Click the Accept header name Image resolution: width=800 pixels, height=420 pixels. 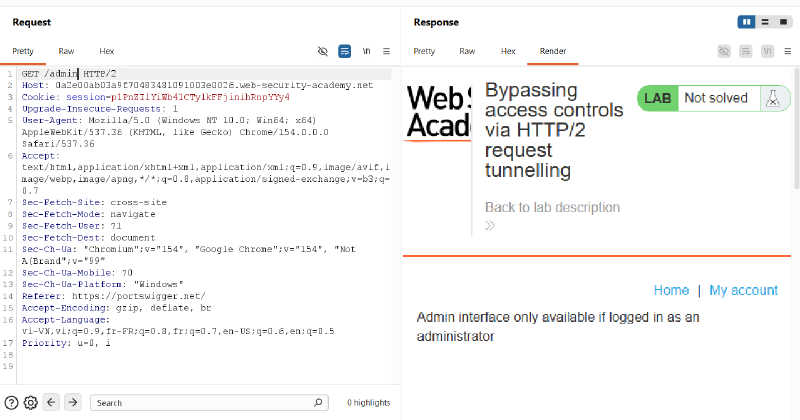tap(40, 156)
